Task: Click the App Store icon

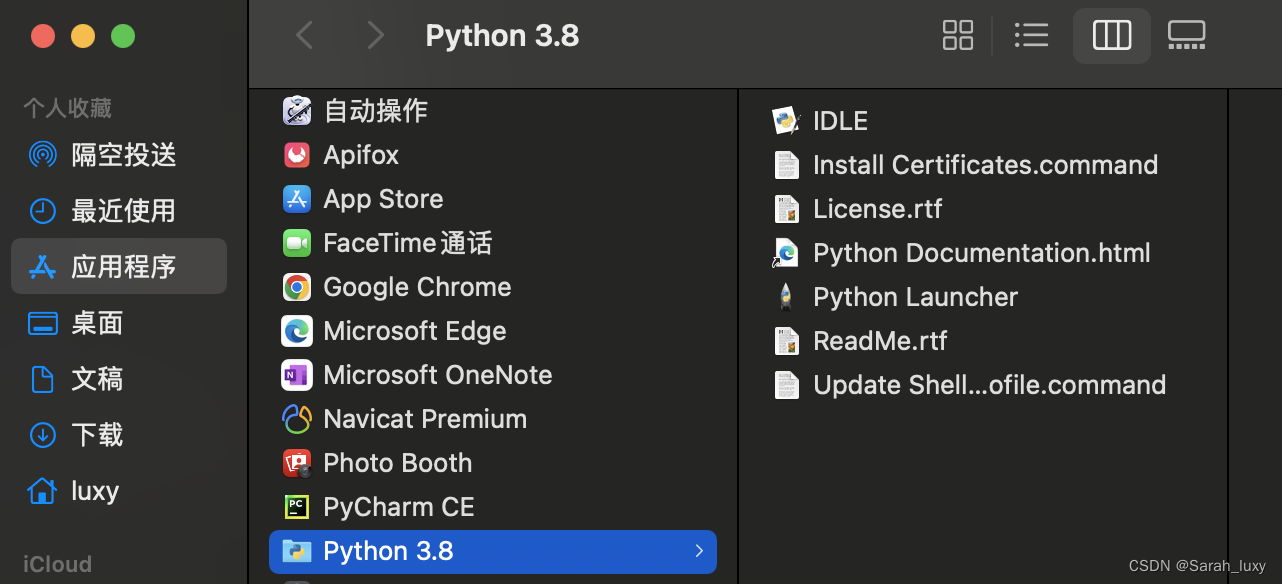Action: pyautogui.click(x=297, y=199)
